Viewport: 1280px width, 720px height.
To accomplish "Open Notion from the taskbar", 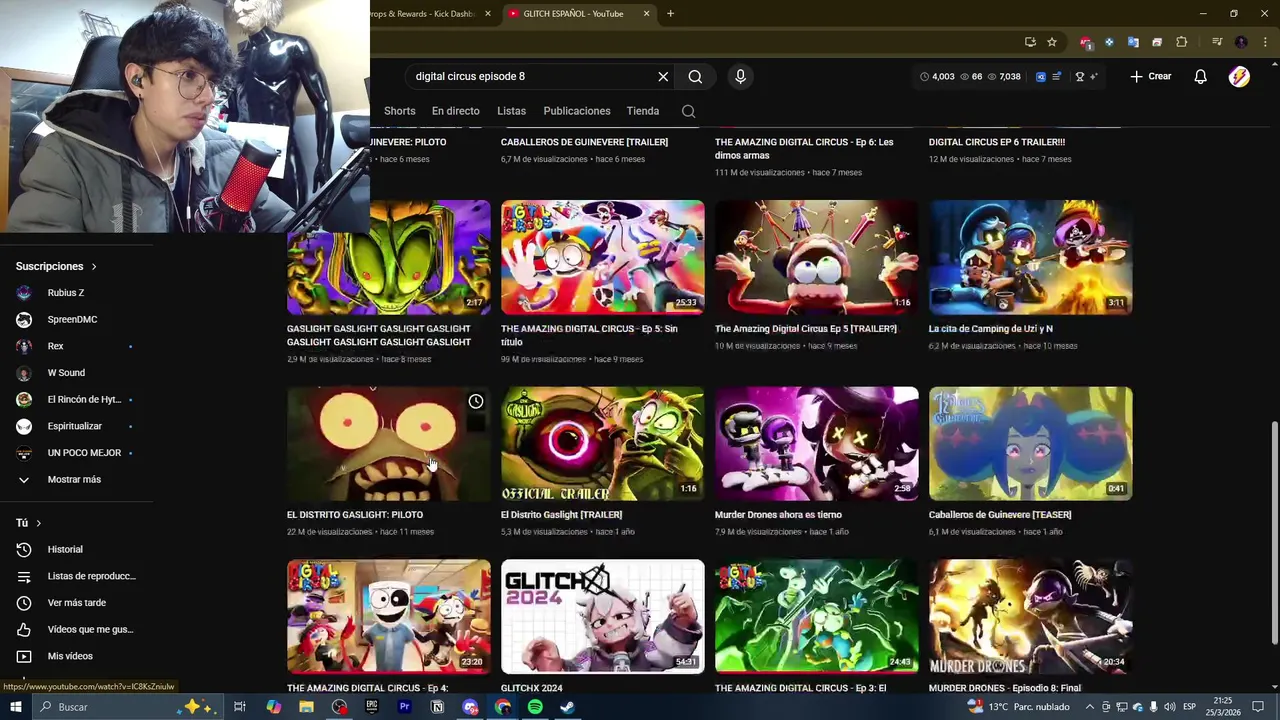I will click(437, 707).
